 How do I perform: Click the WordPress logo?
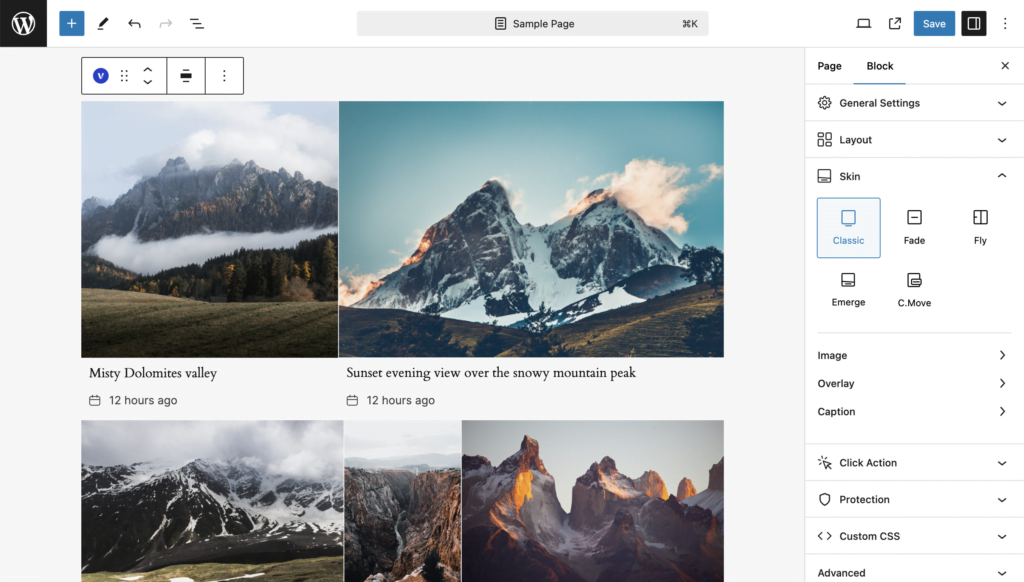24,24
